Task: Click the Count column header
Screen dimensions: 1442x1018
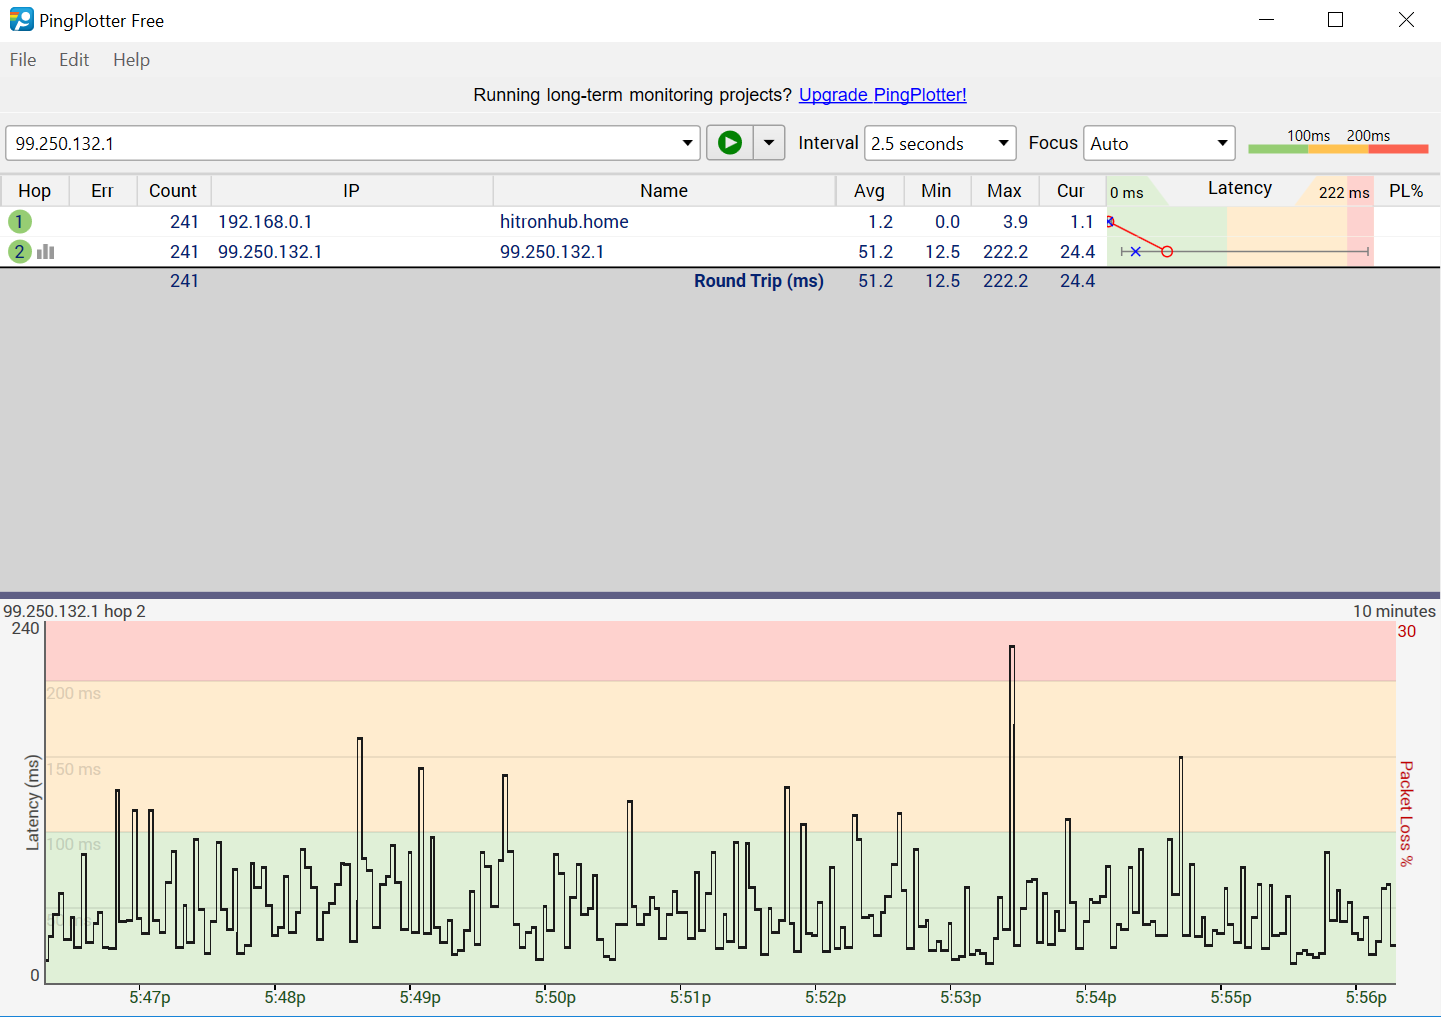Action: click(x=173, y=191)
